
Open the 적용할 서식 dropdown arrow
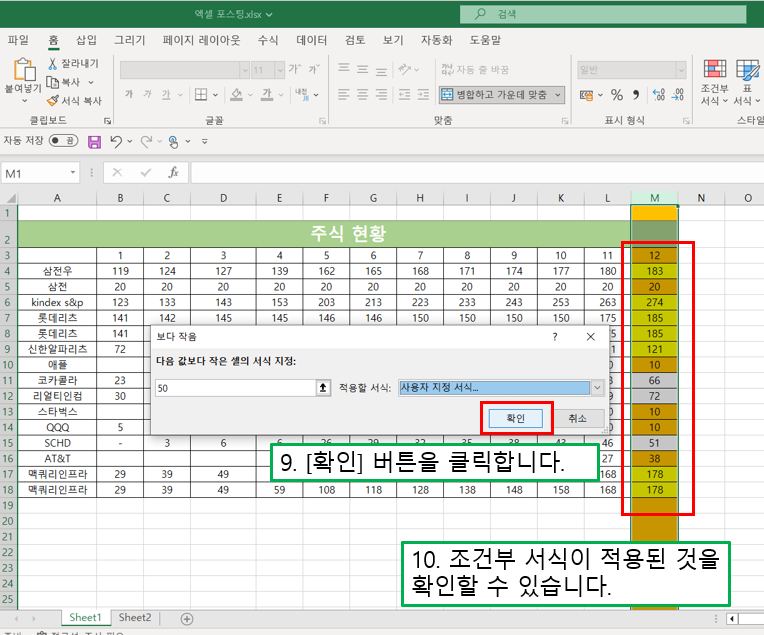597,388
